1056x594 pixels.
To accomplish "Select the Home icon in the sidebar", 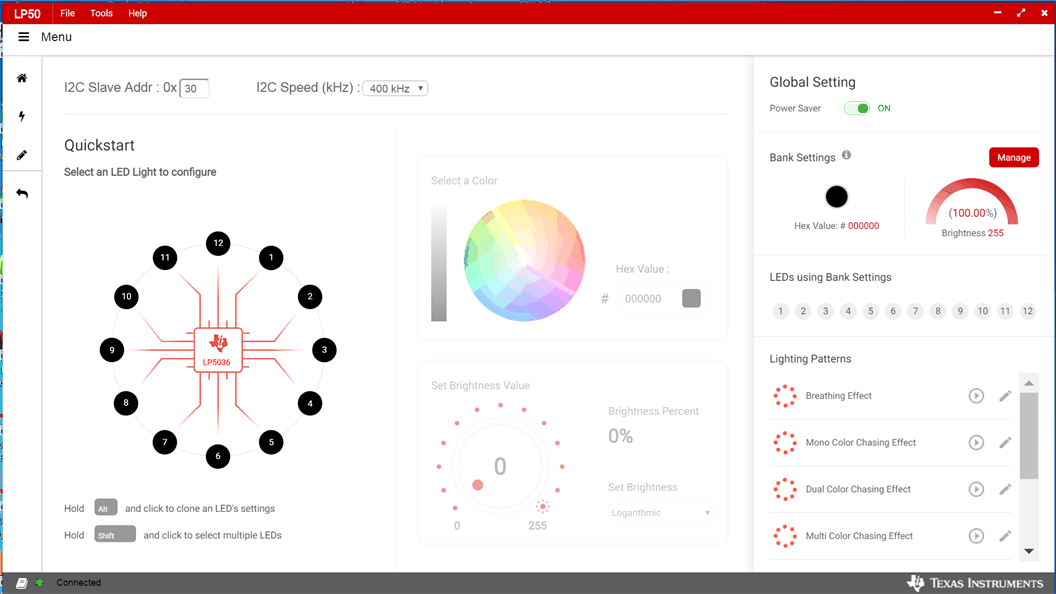I will (x=22, y=78).
